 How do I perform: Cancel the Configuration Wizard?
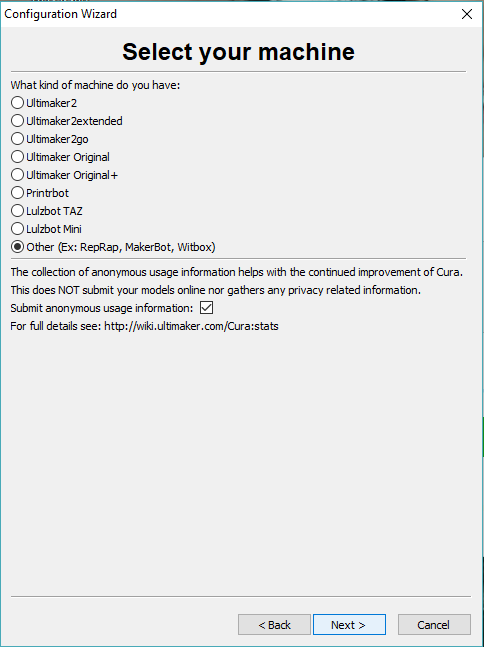tap(434, 625)
